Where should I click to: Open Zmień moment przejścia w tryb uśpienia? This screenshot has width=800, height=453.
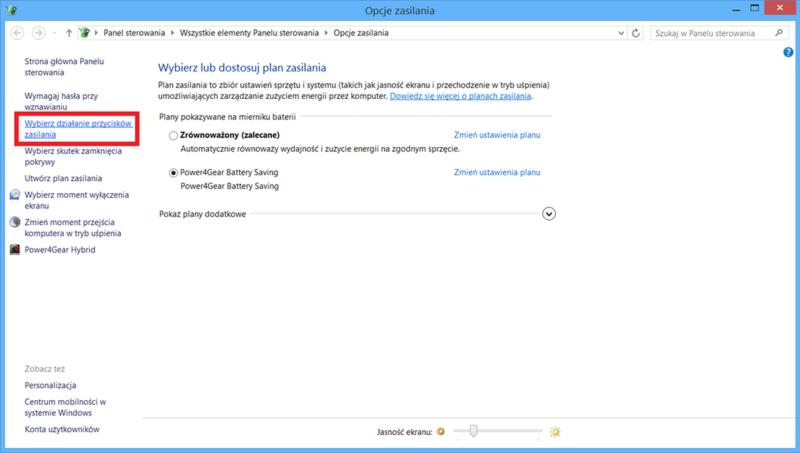[x=72, y=228]
